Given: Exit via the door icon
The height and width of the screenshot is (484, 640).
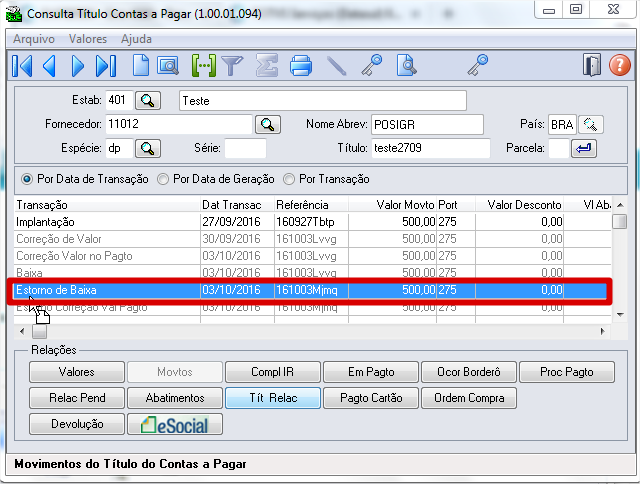Looking at the screenshot, I should (x=591, y=65).
